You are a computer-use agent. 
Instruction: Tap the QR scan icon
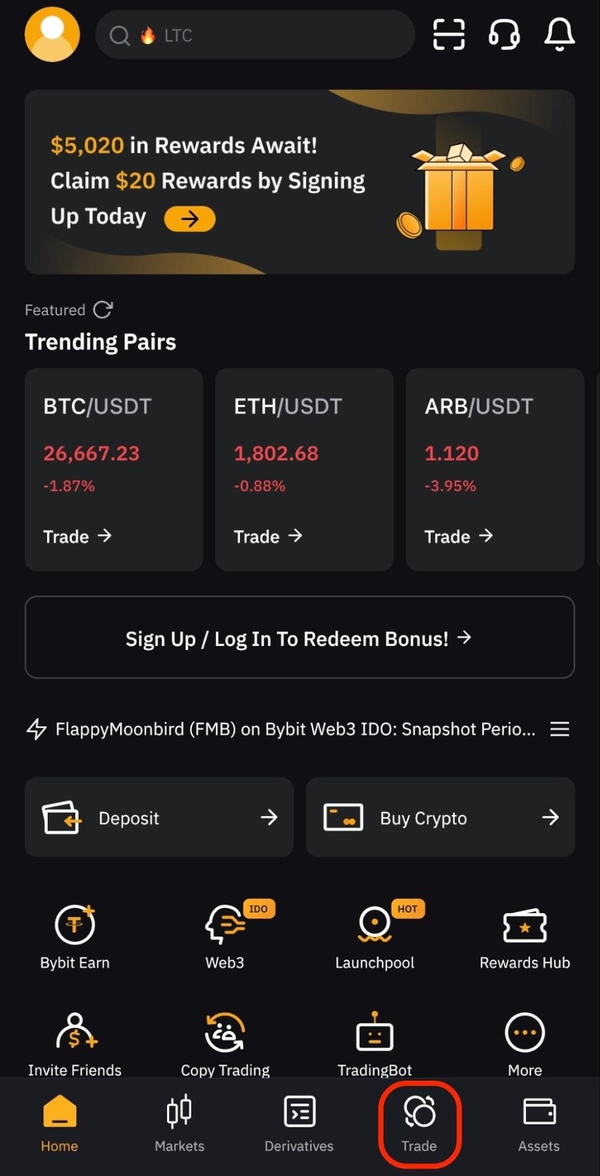450,35
